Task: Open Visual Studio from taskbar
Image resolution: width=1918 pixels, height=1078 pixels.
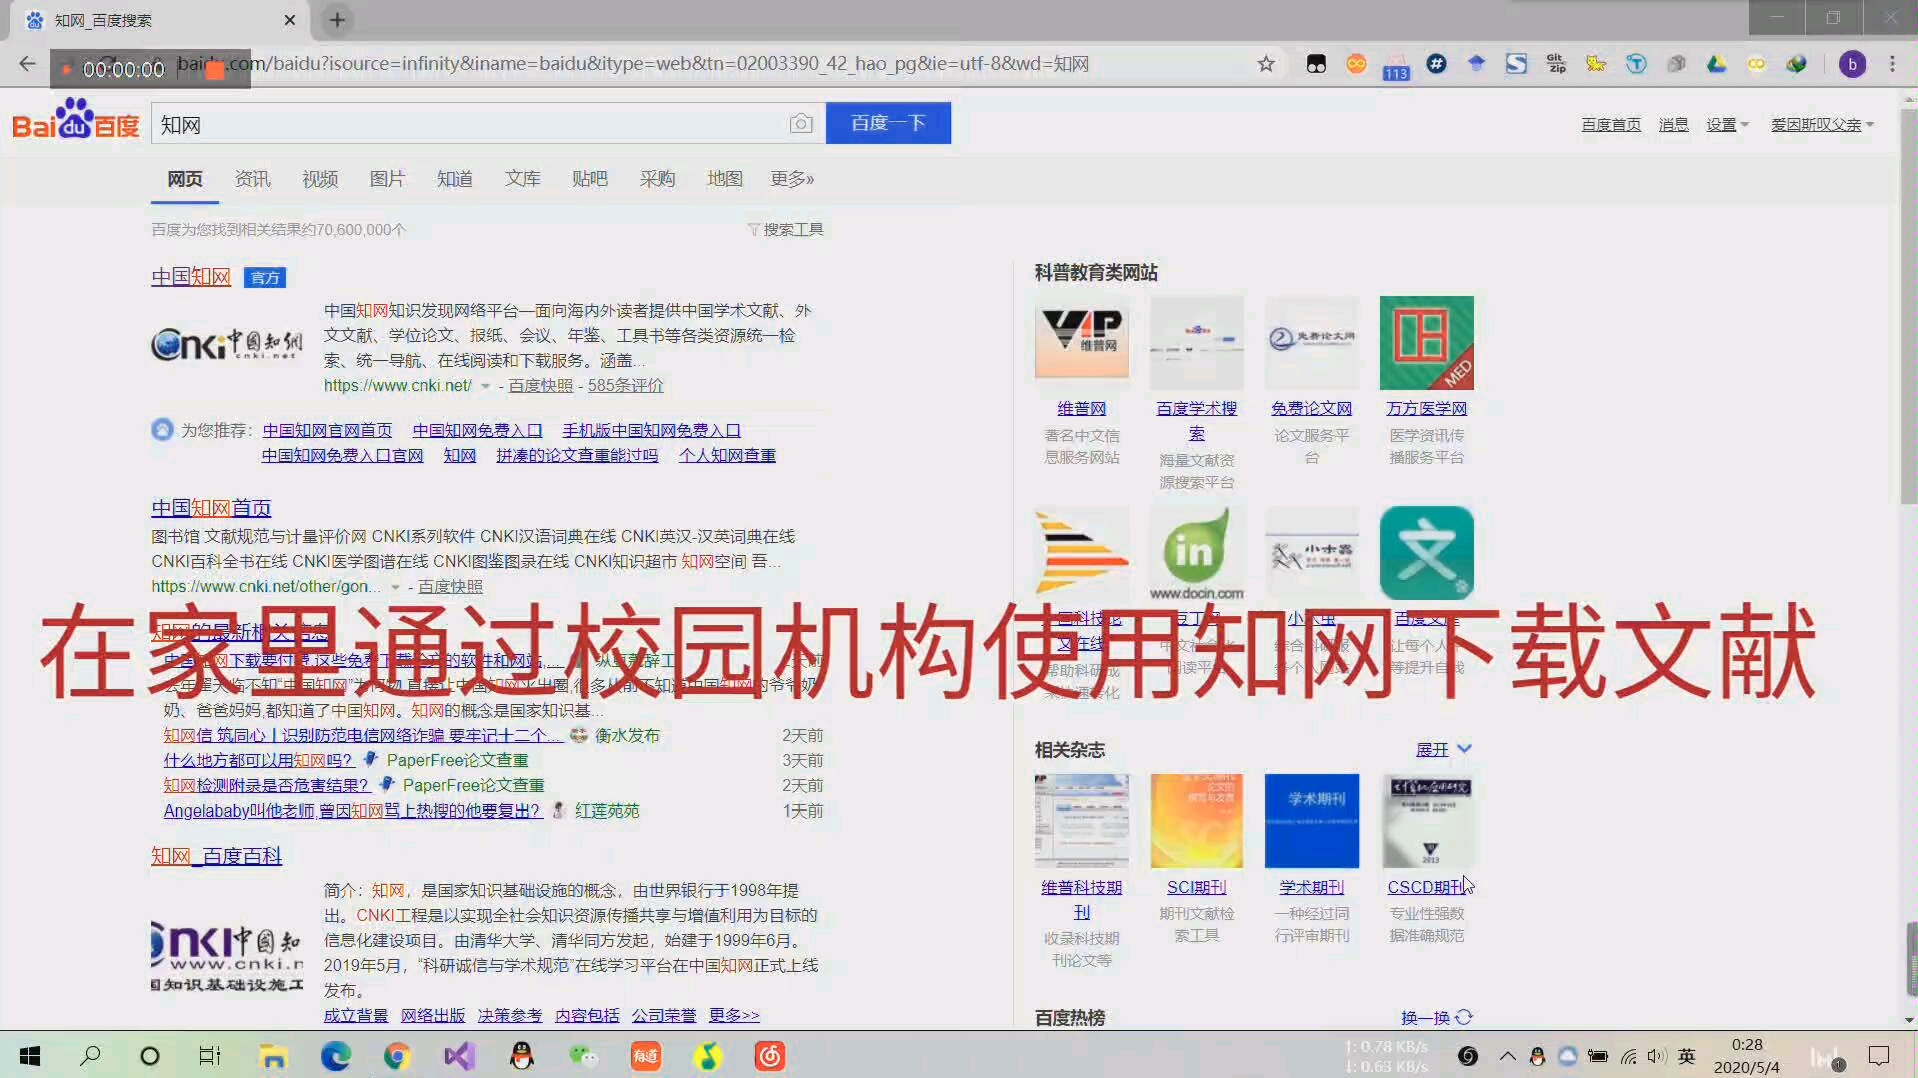Action: 459,1056
